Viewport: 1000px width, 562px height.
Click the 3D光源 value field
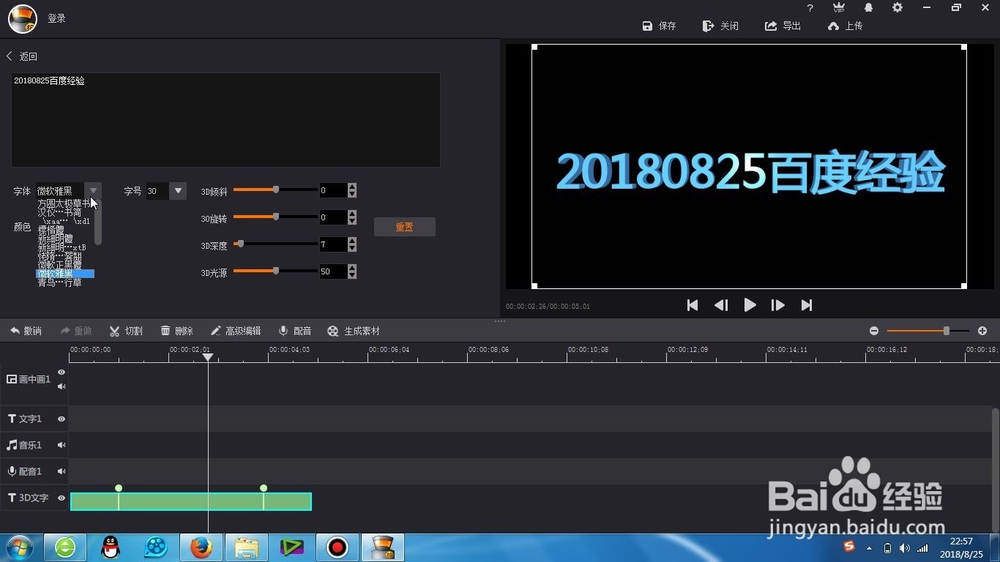pos(333,272)
